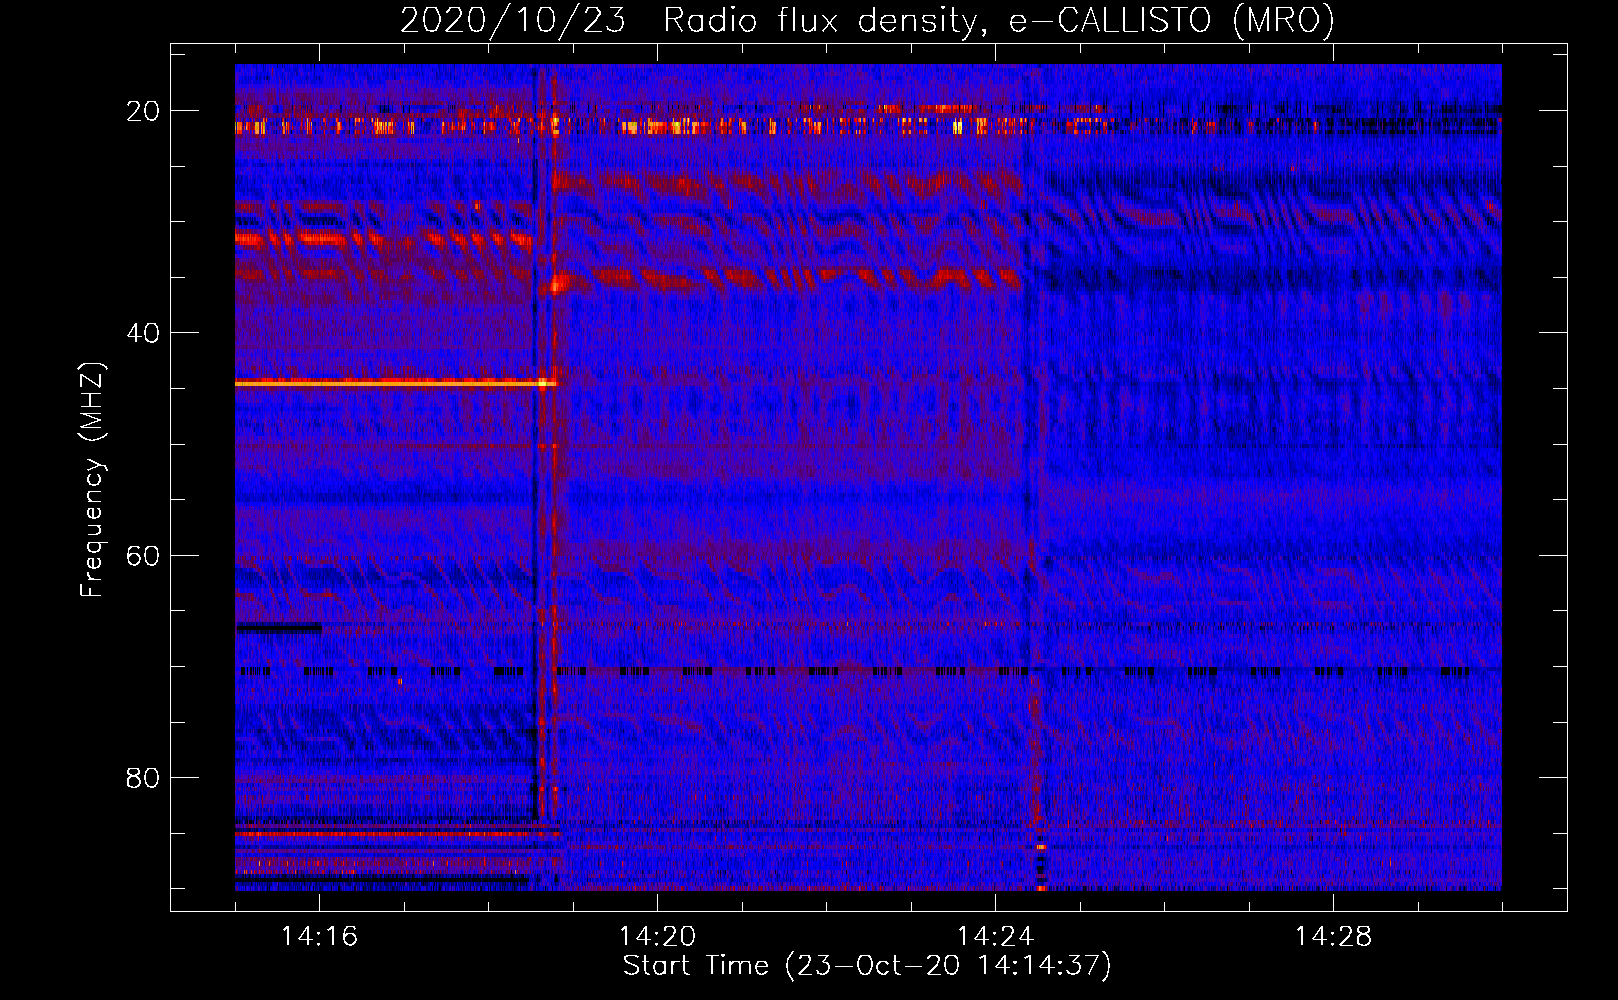
Task: Click the 14:20 time tick label
Action: [657, 937]
